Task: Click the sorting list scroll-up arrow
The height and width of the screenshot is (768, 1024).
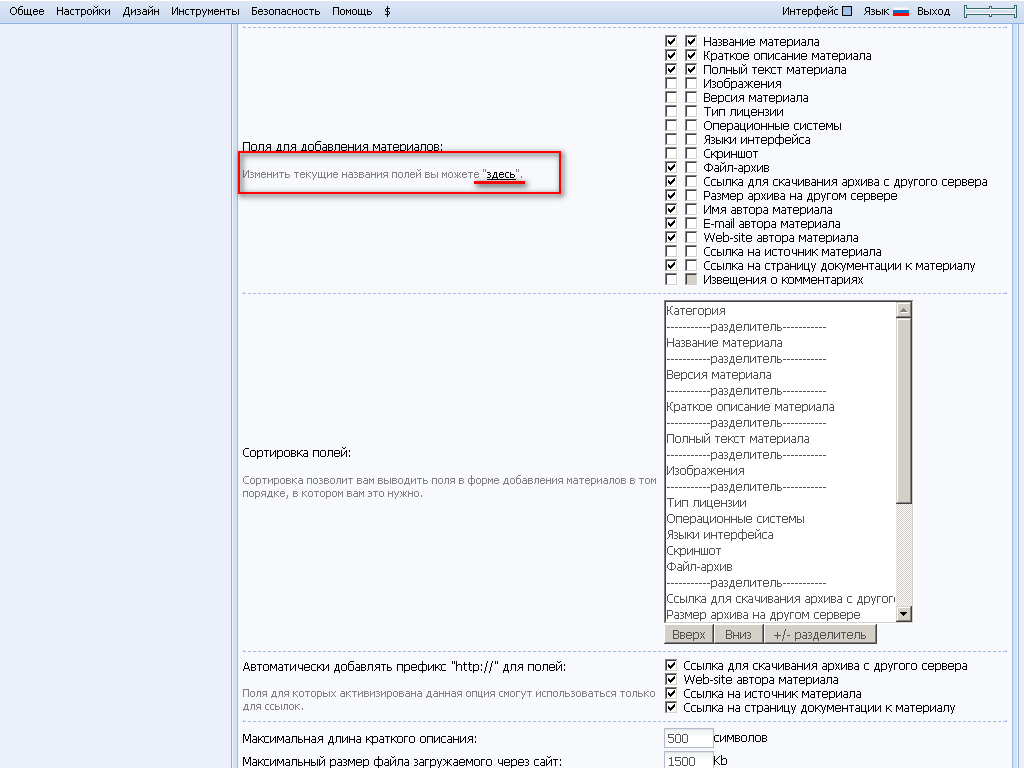Action: [904, 310]
